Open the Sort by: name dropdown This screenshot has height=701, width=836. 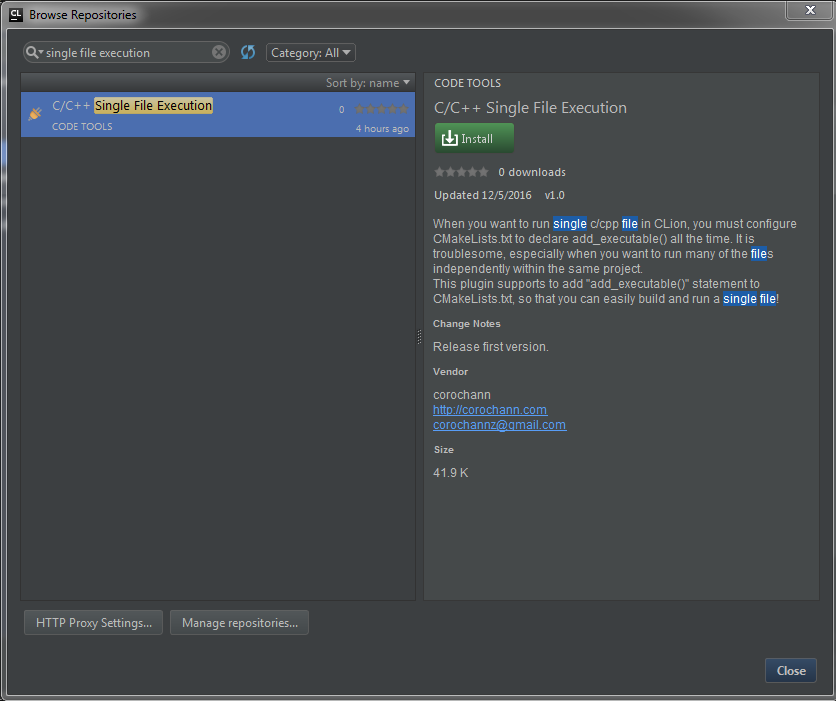[x=367, y=83]
